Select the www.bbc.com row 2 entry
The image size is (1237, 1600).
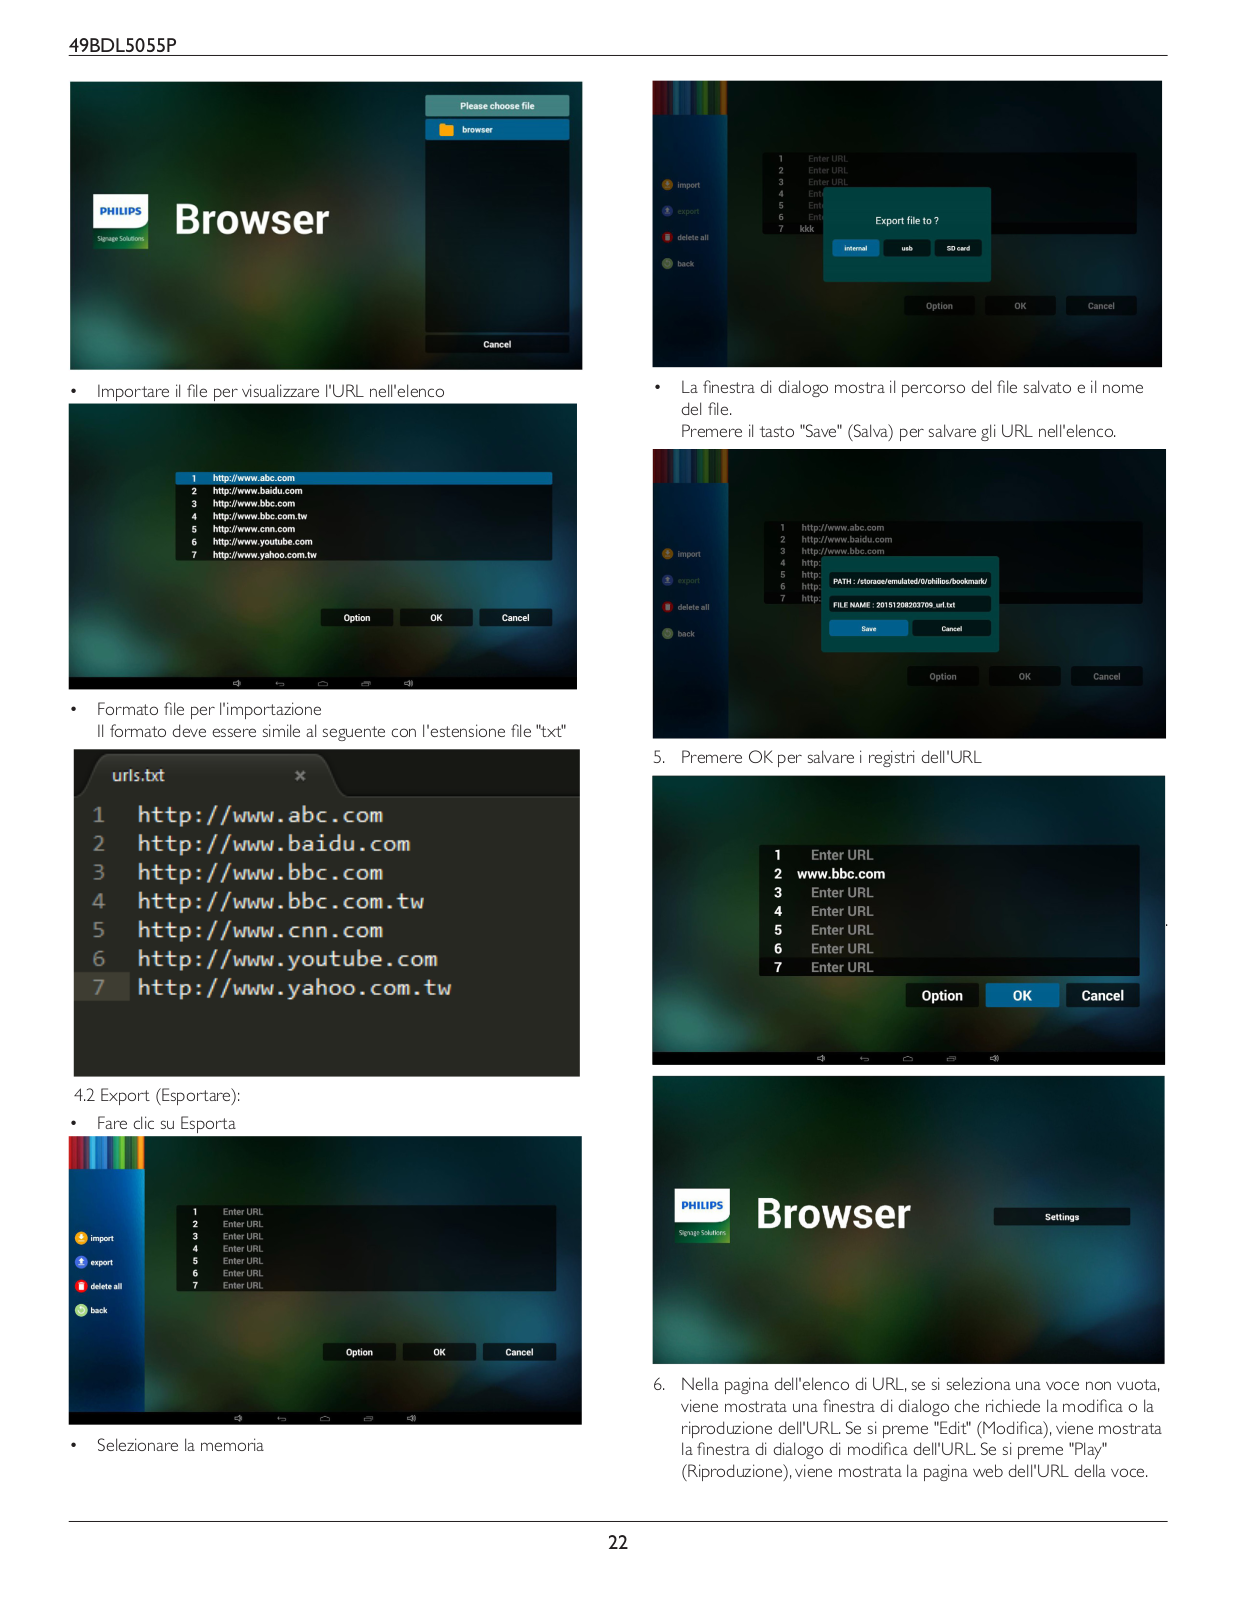click(949, 874)
